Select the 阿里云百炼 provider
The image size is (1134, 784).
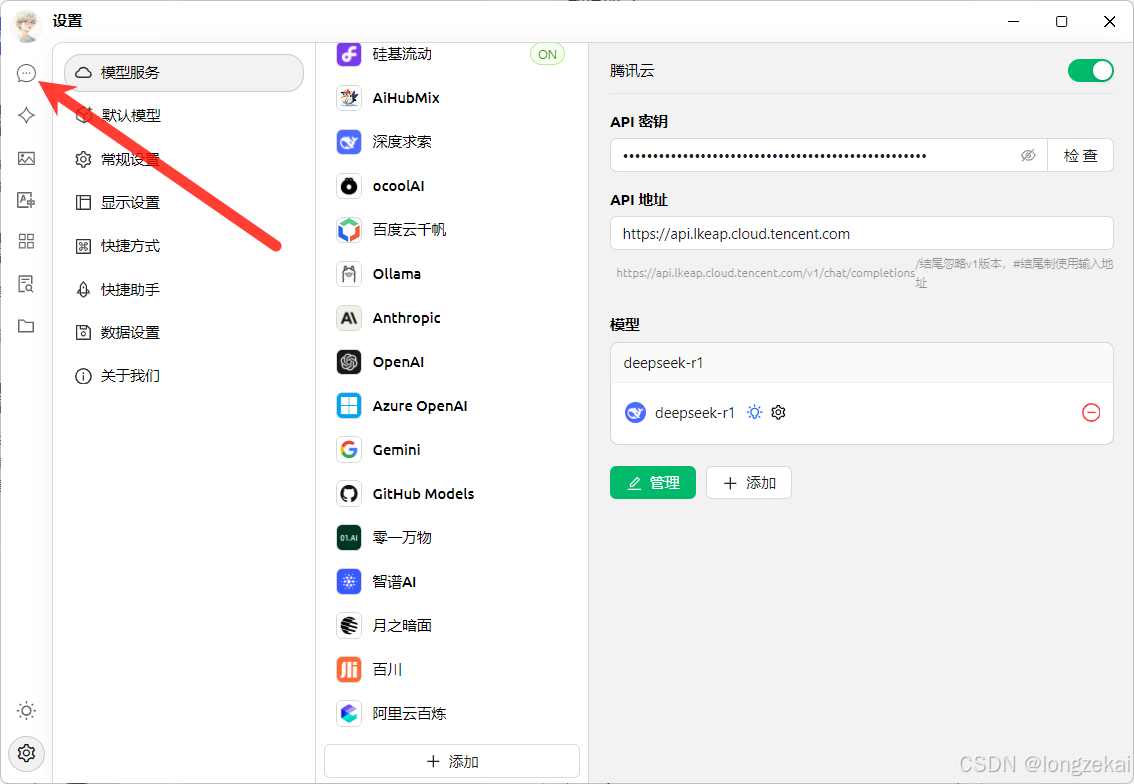(x=451, y=714)
